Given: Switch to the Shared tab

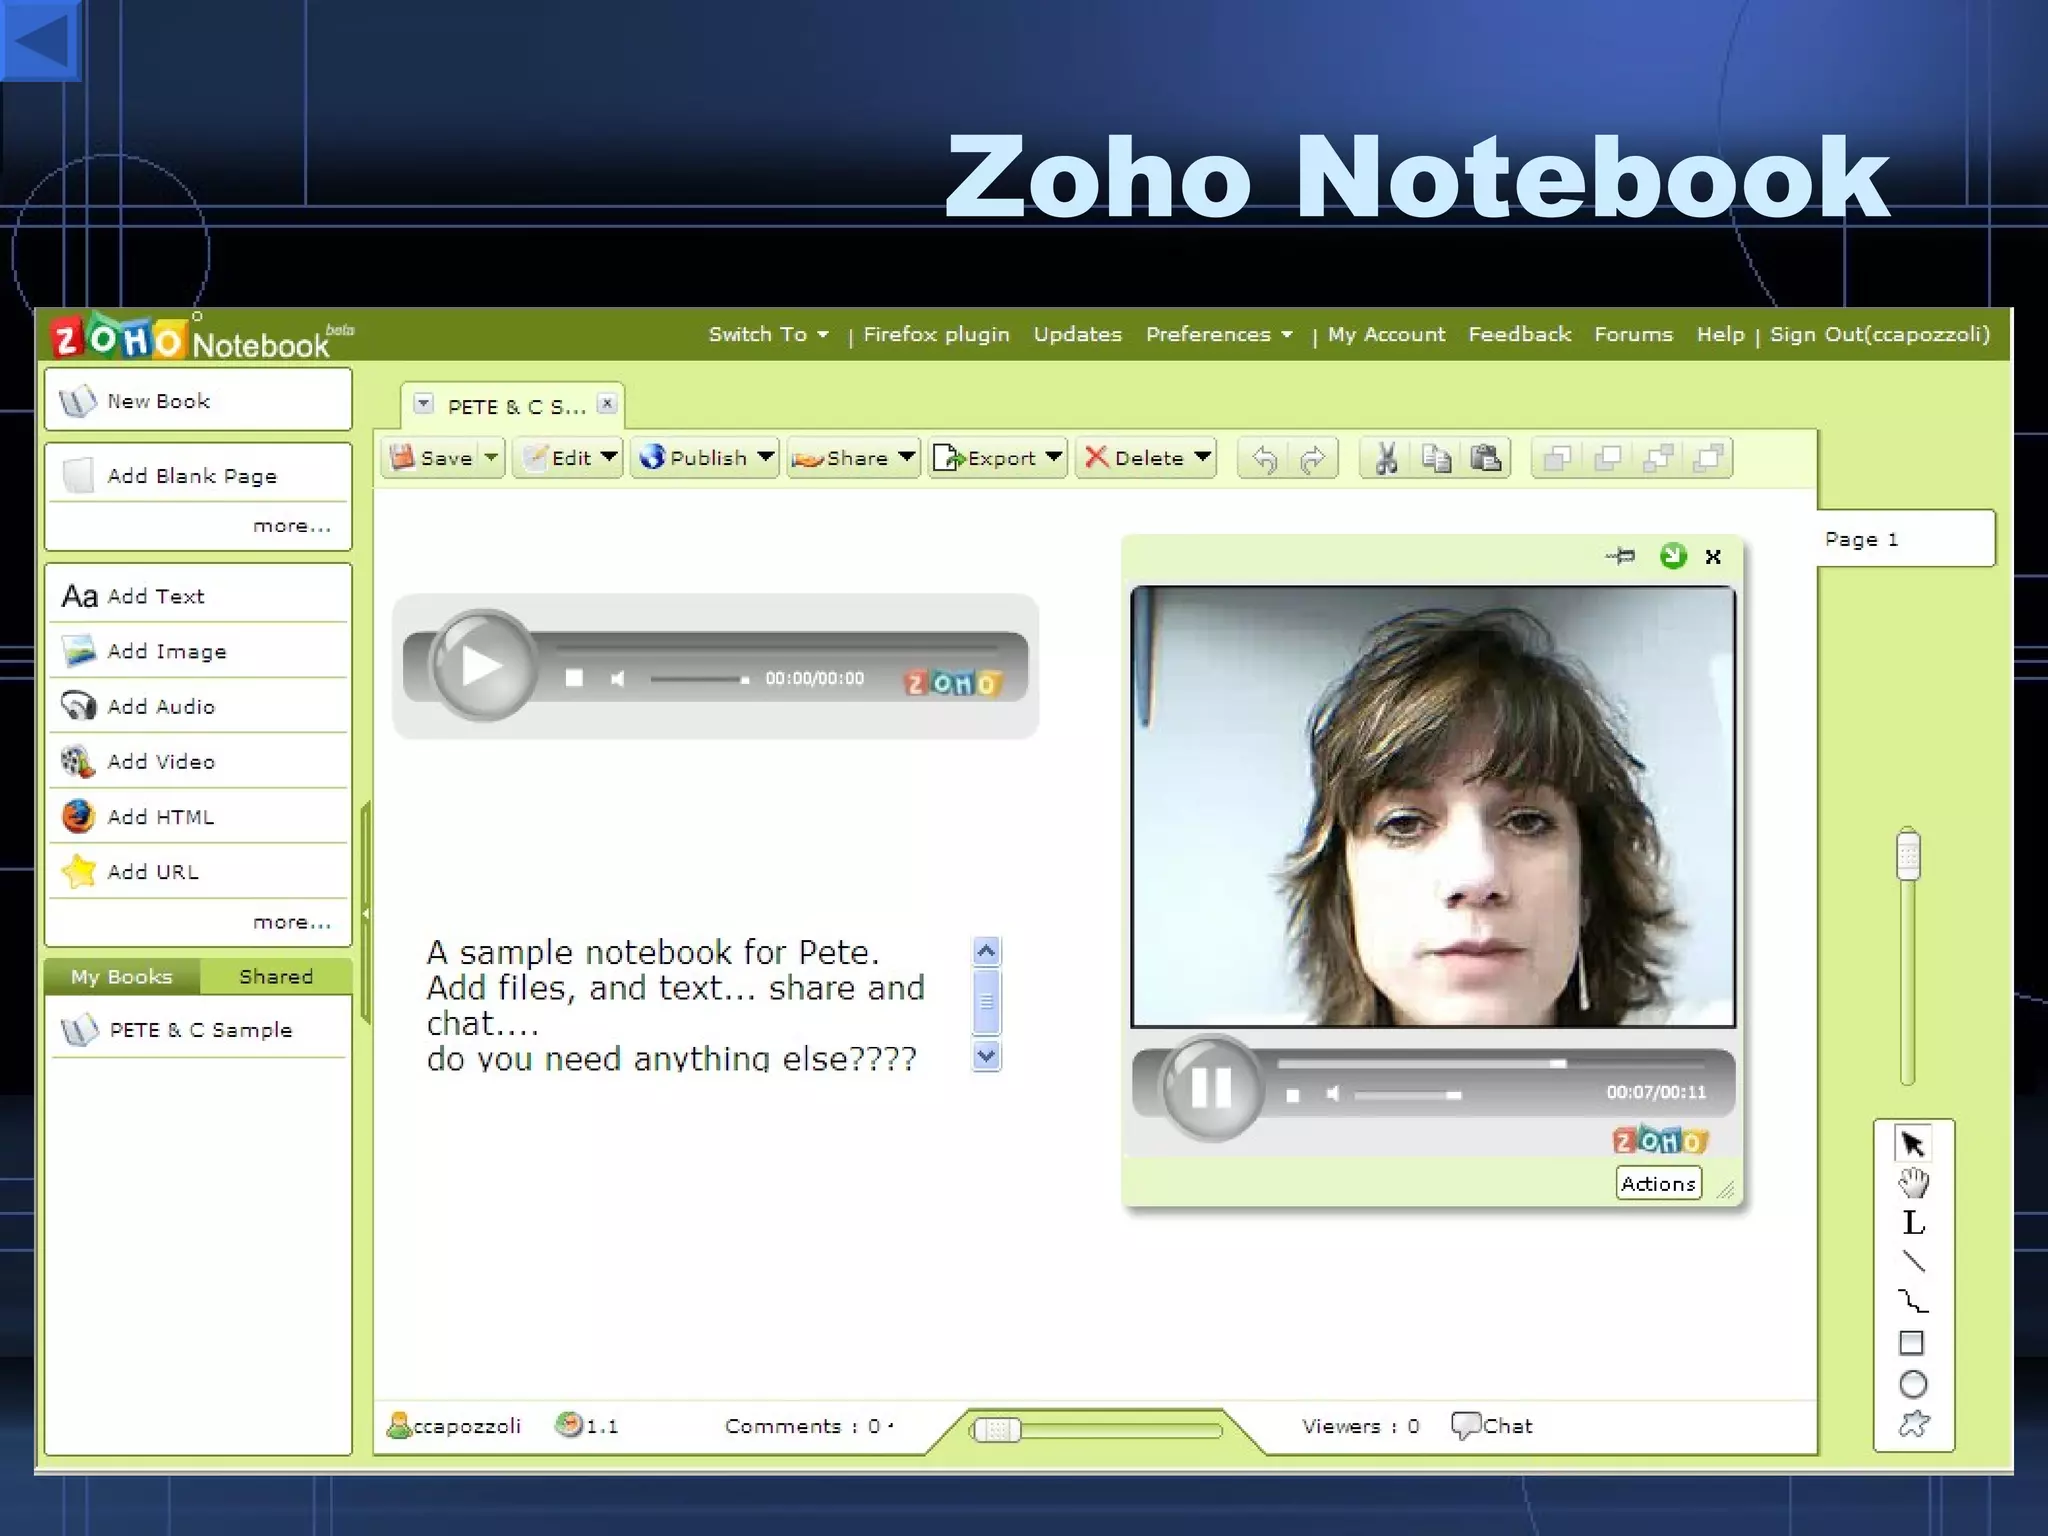Looking at the screenshot, I should 276,977.
